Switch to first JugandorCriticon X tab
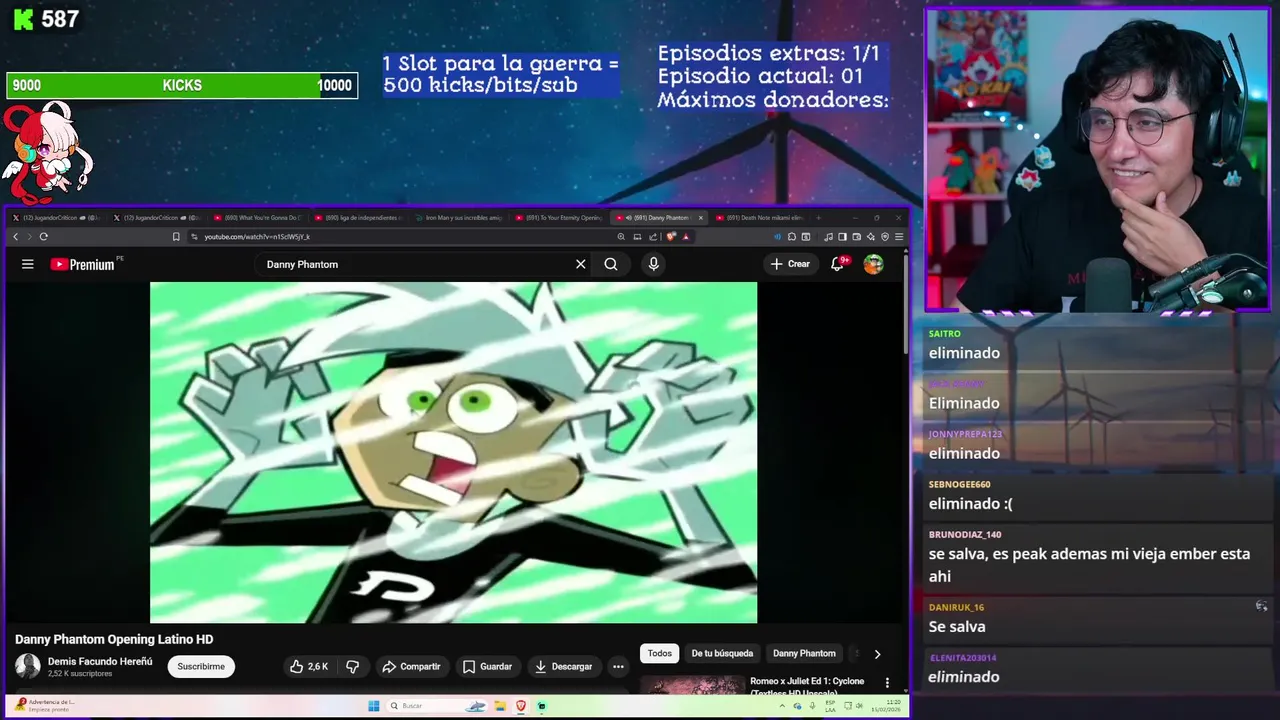1280x720 pixels. 58,217
